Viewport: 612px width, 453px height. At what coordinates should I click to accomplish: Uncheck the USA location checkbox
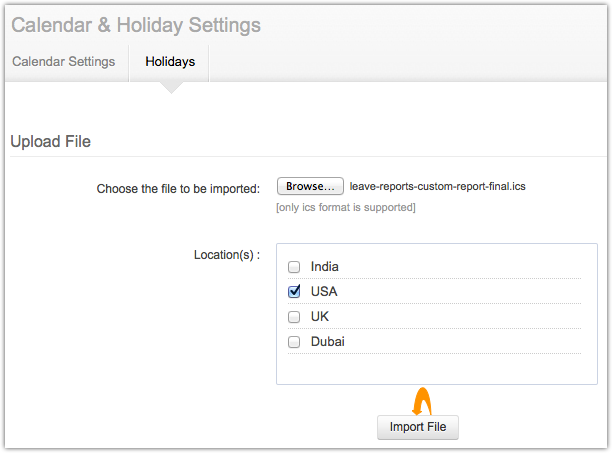(x=294, y=292)
